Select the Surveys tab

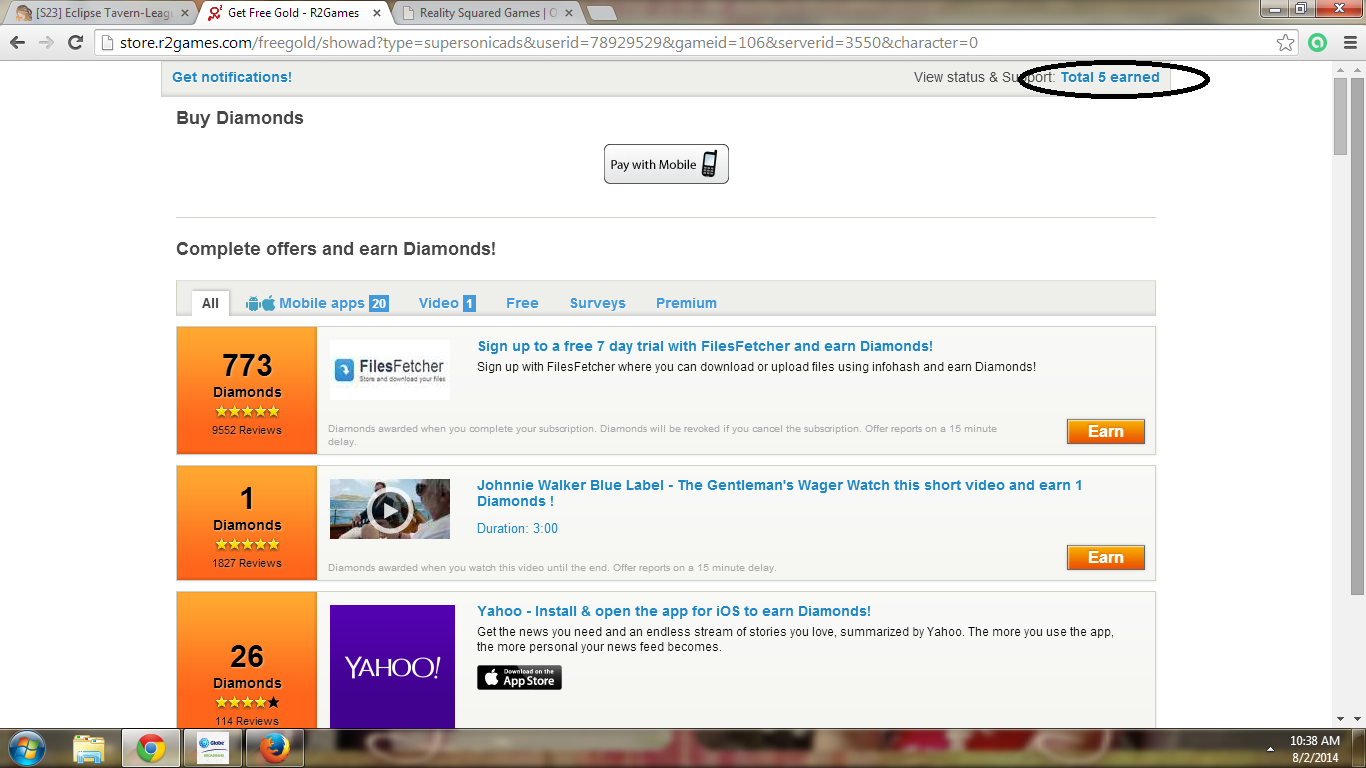[x=597, y=303]
